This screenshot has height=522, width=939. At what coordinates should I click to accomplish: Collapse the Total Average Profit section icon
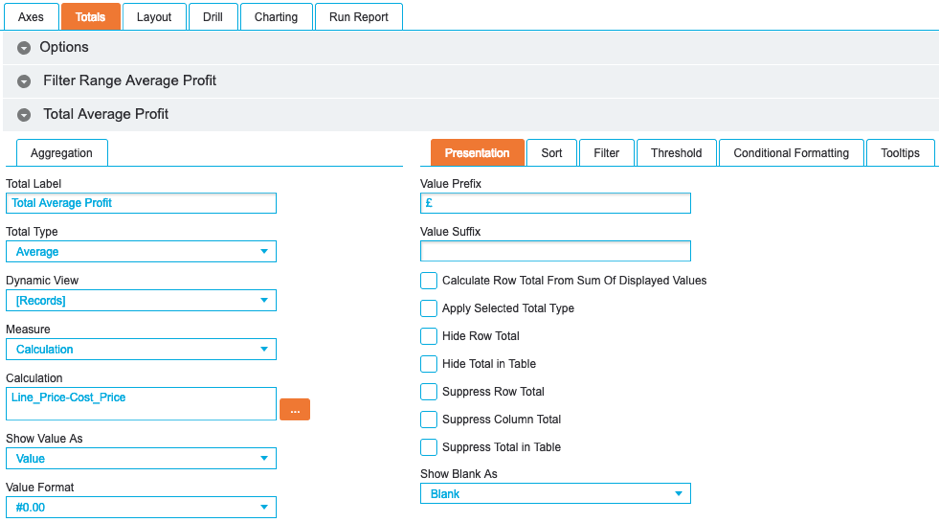pos(24,115)
